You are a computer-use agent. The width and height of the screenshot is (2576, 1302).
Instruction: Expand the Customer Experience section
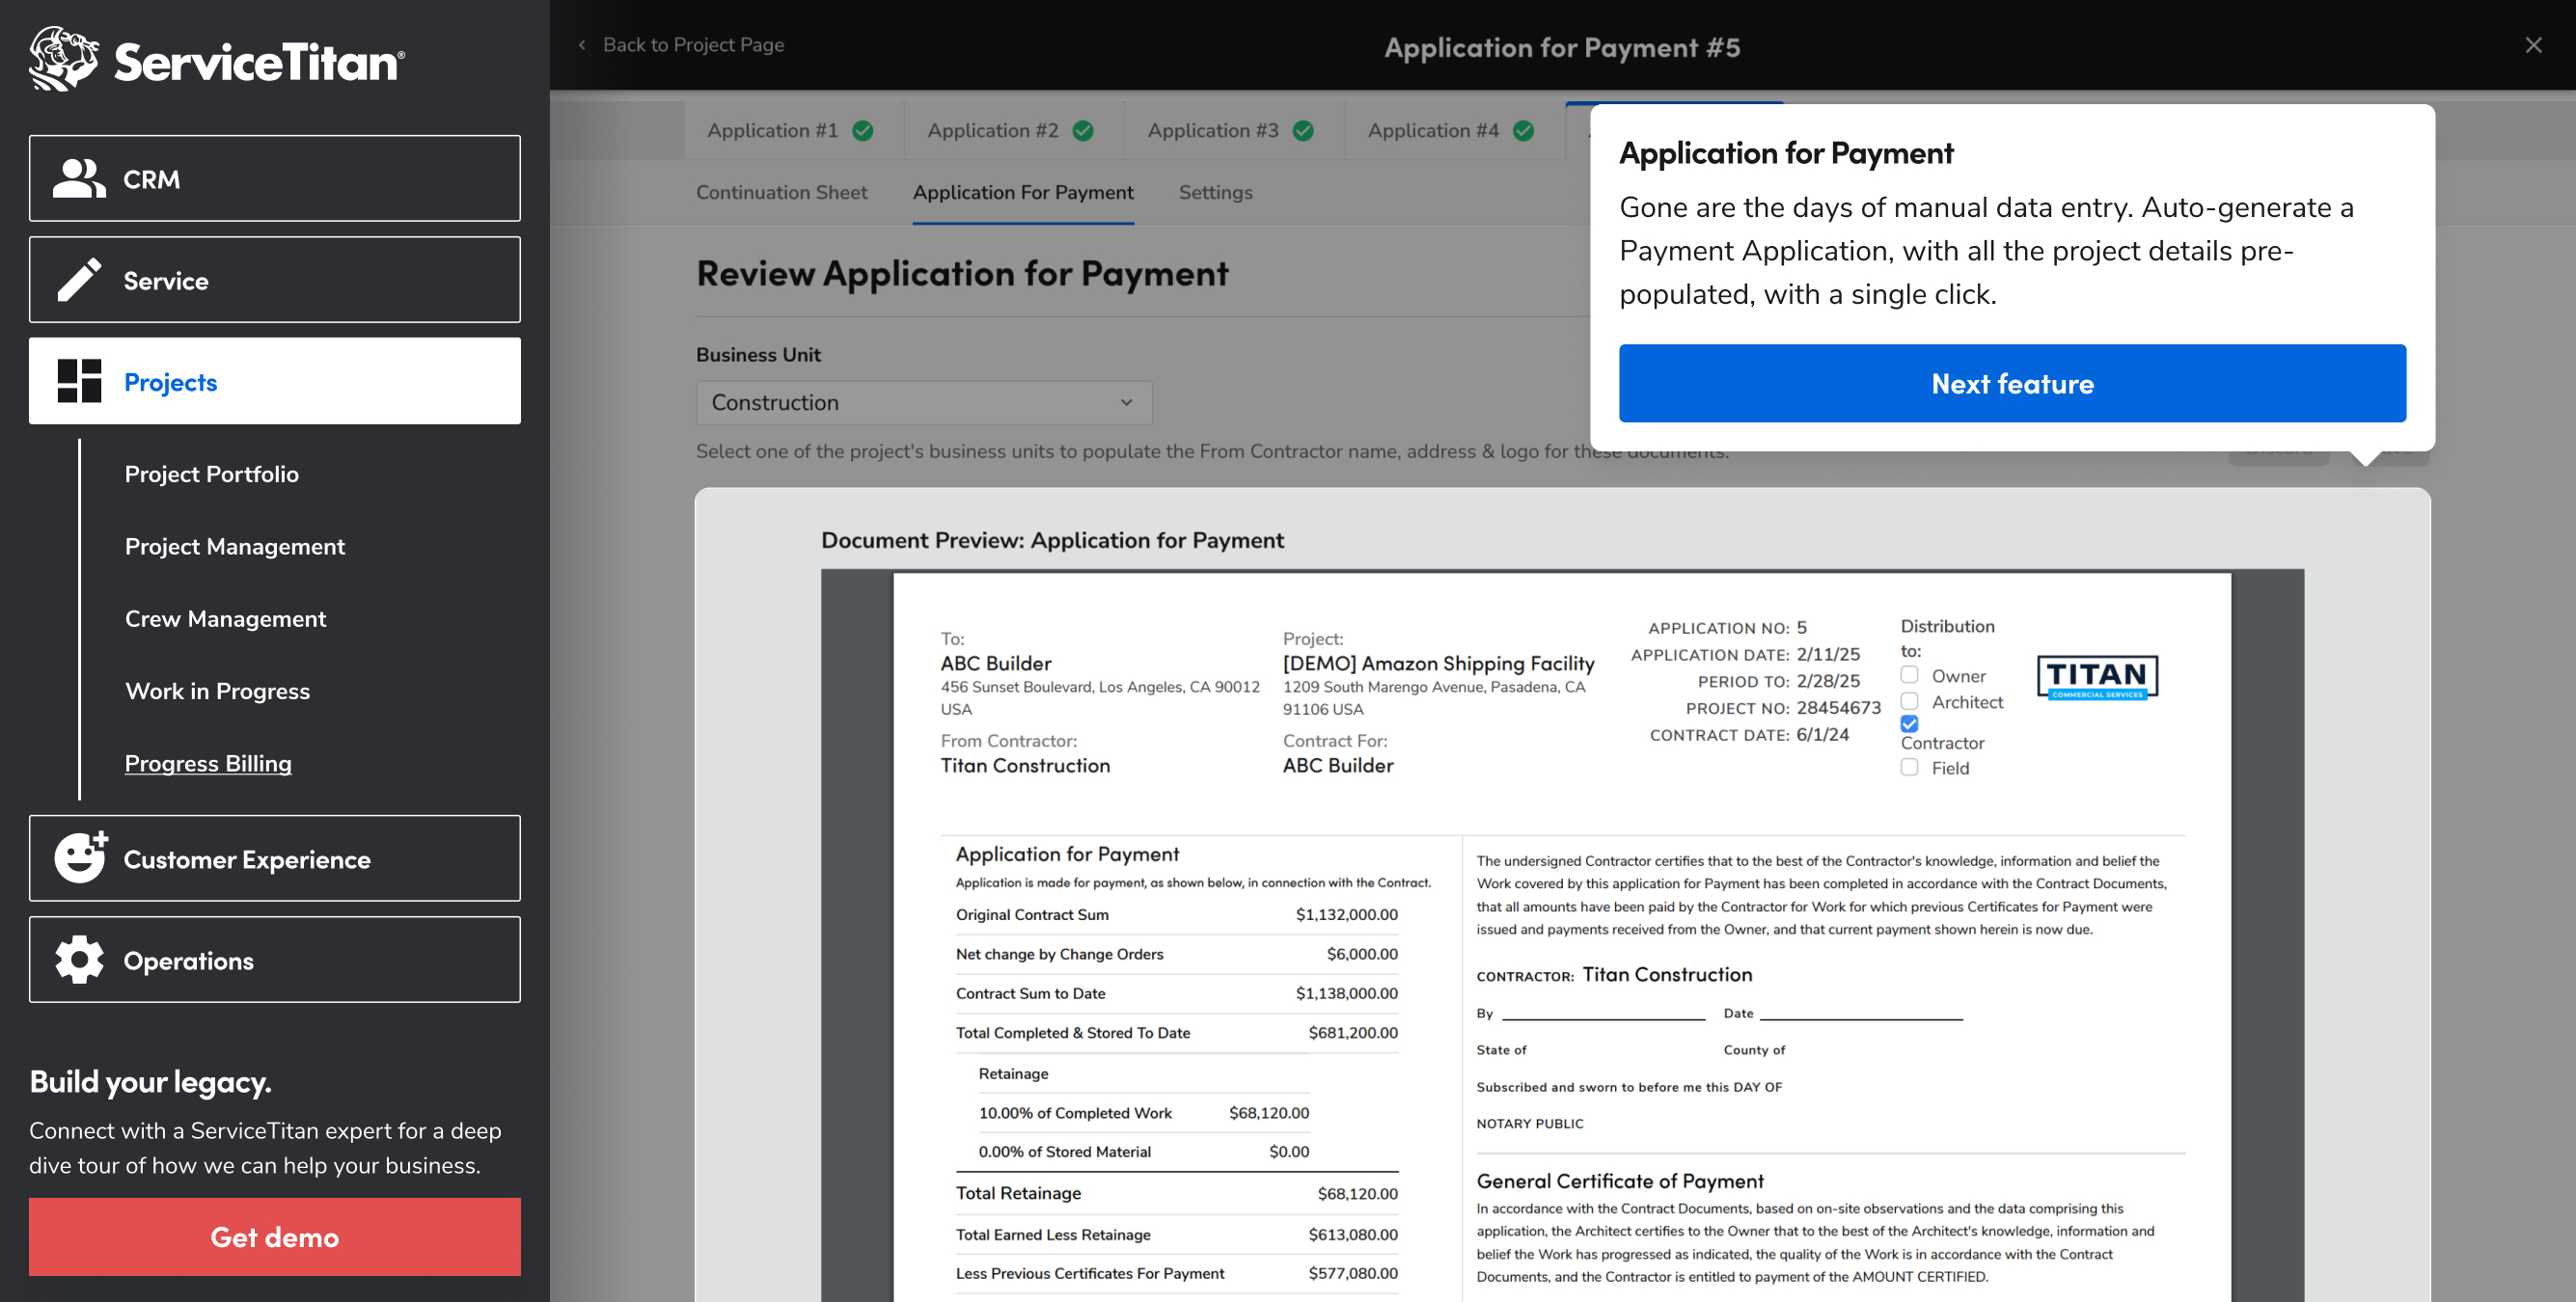tap(274, 858)
